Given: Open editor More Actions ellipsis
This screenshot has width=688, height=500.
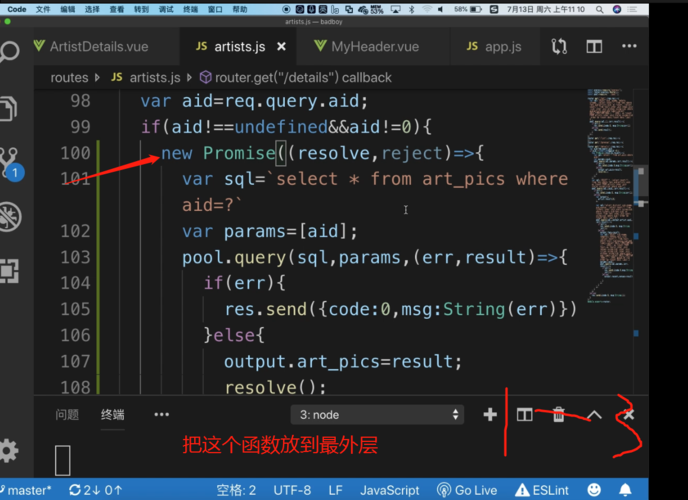Looking at the screenshot, I should (x=629, y=46).
